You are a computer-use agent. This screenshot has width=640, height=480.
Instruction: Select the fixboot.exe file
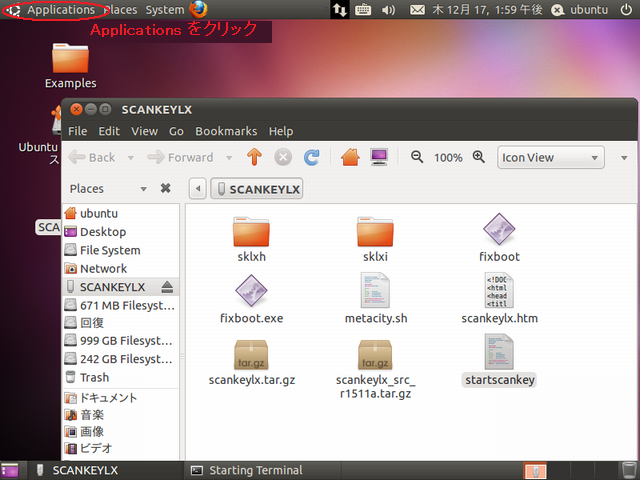[251, 300]
